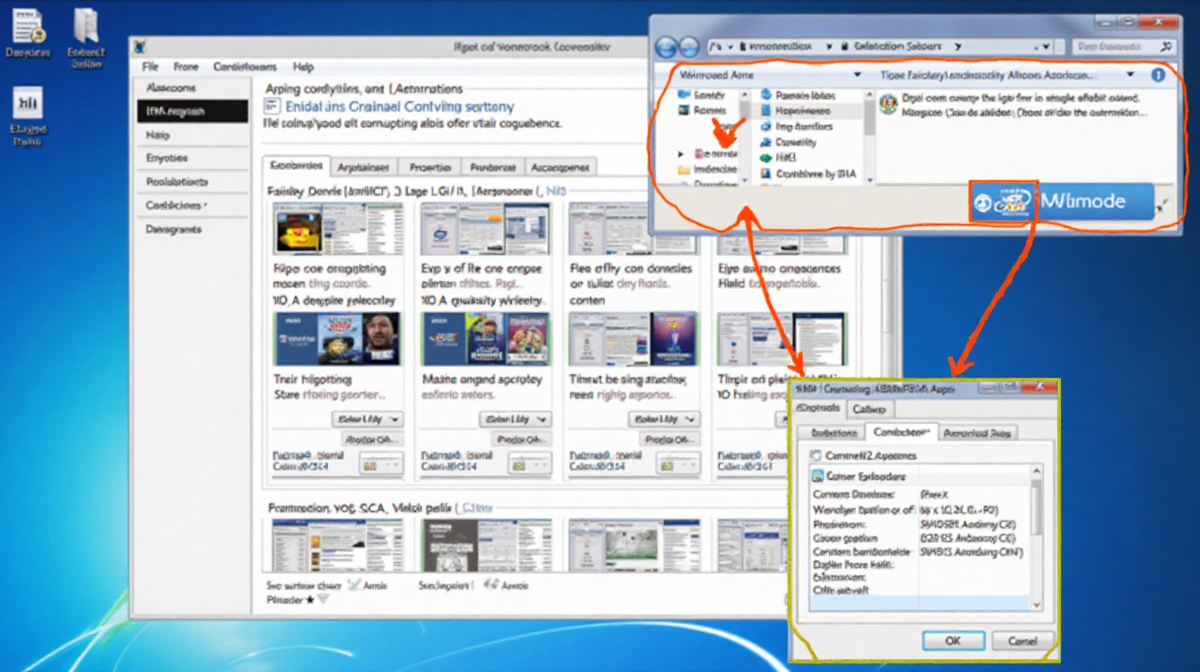This screenshot has height=672, width=1200.
Task: Switch to the first active tab in the main window
Action: 296,166
